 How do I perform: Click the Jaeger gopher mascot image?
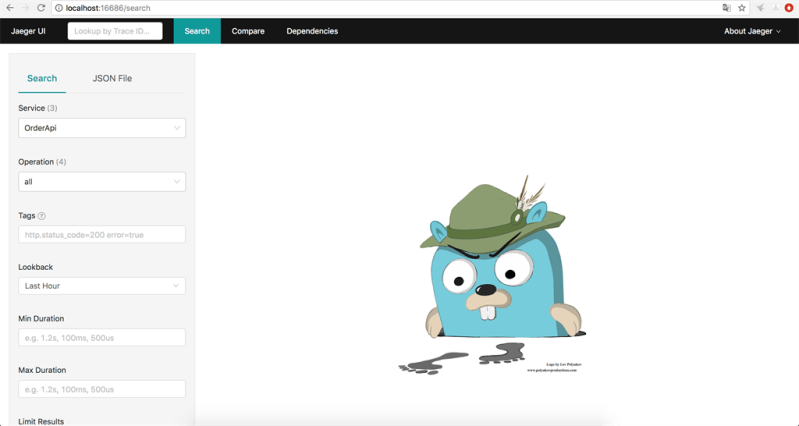tap(493, 275)
